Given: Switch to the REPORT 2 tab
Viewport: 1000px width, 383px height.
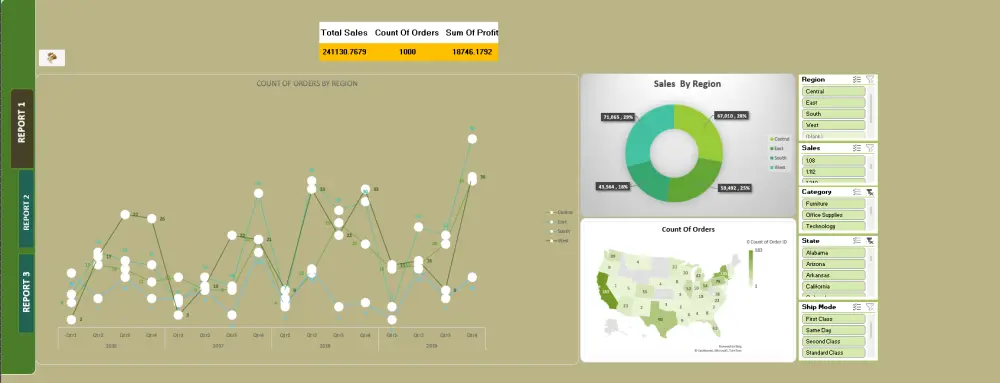Looking at the screenshot, I should [26, 208].
